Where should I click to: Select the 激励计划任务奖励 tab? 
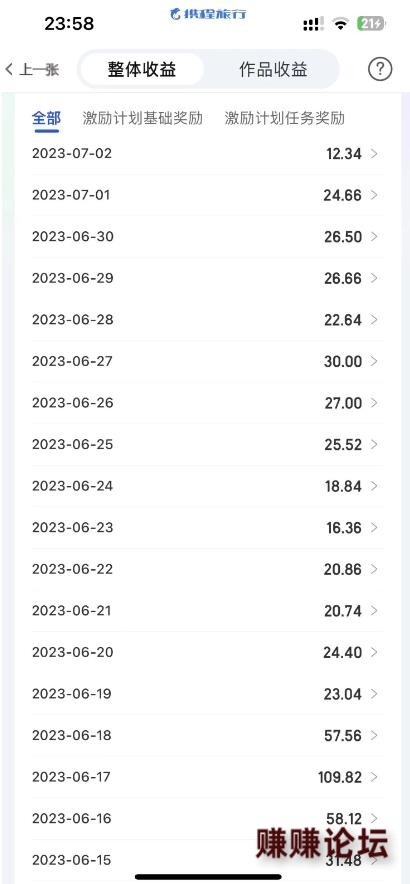click(x=284, y=118)
